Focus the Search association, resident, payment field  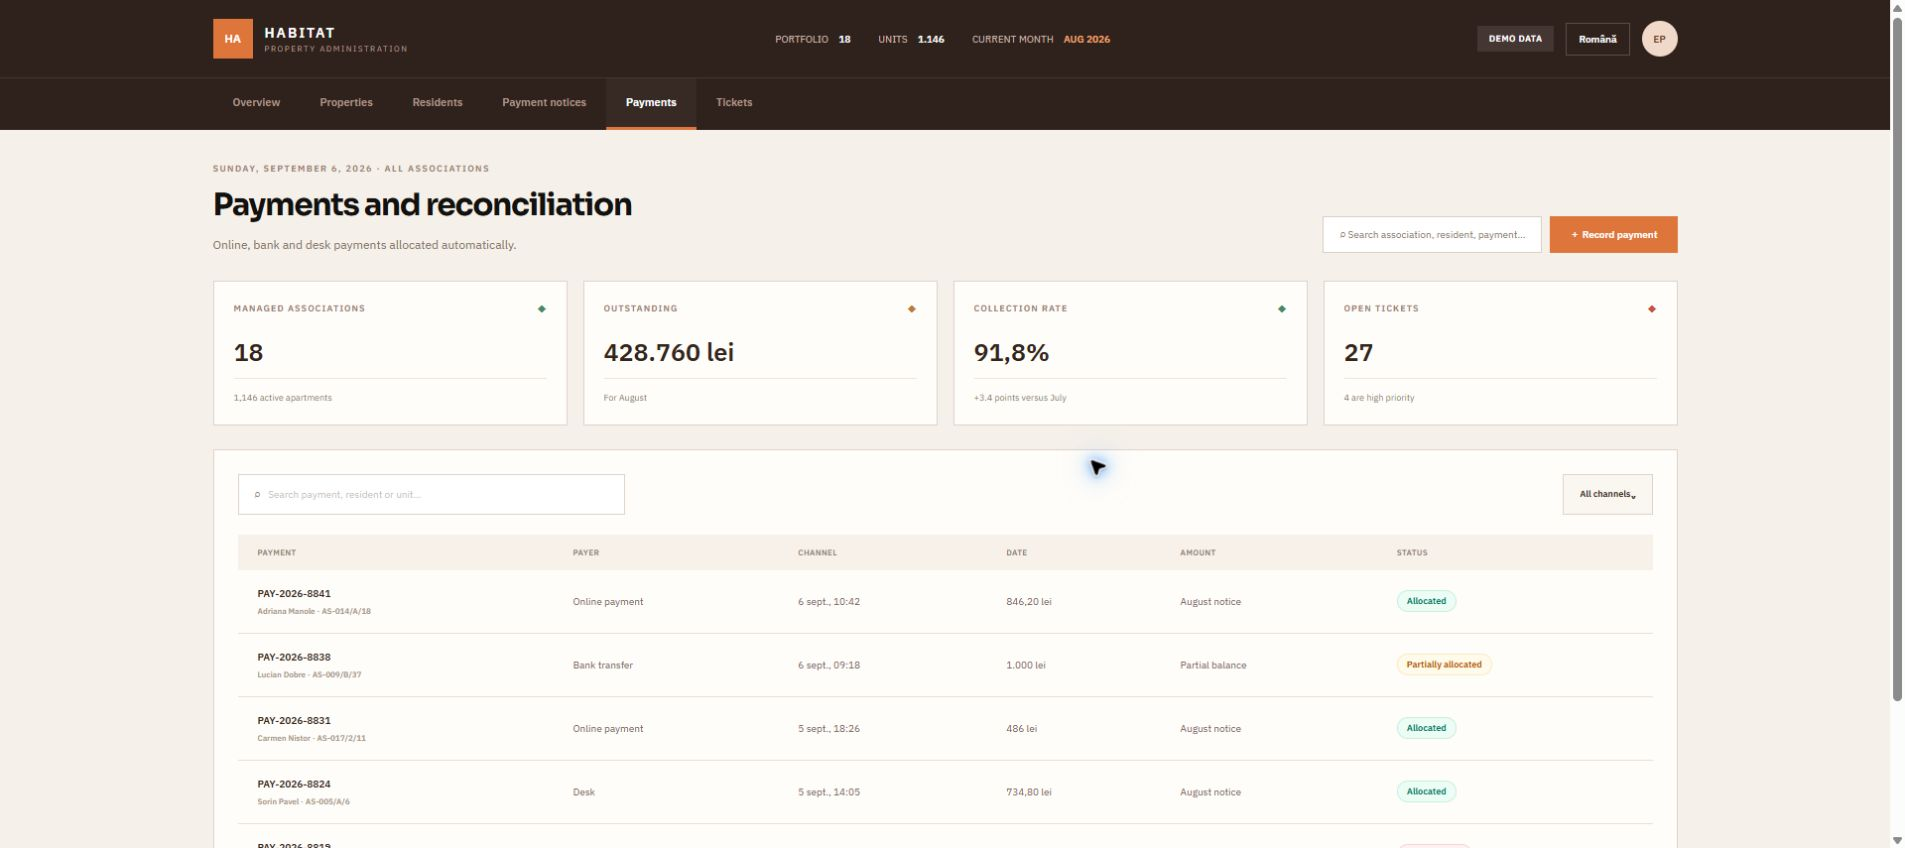coord(1431,235)
